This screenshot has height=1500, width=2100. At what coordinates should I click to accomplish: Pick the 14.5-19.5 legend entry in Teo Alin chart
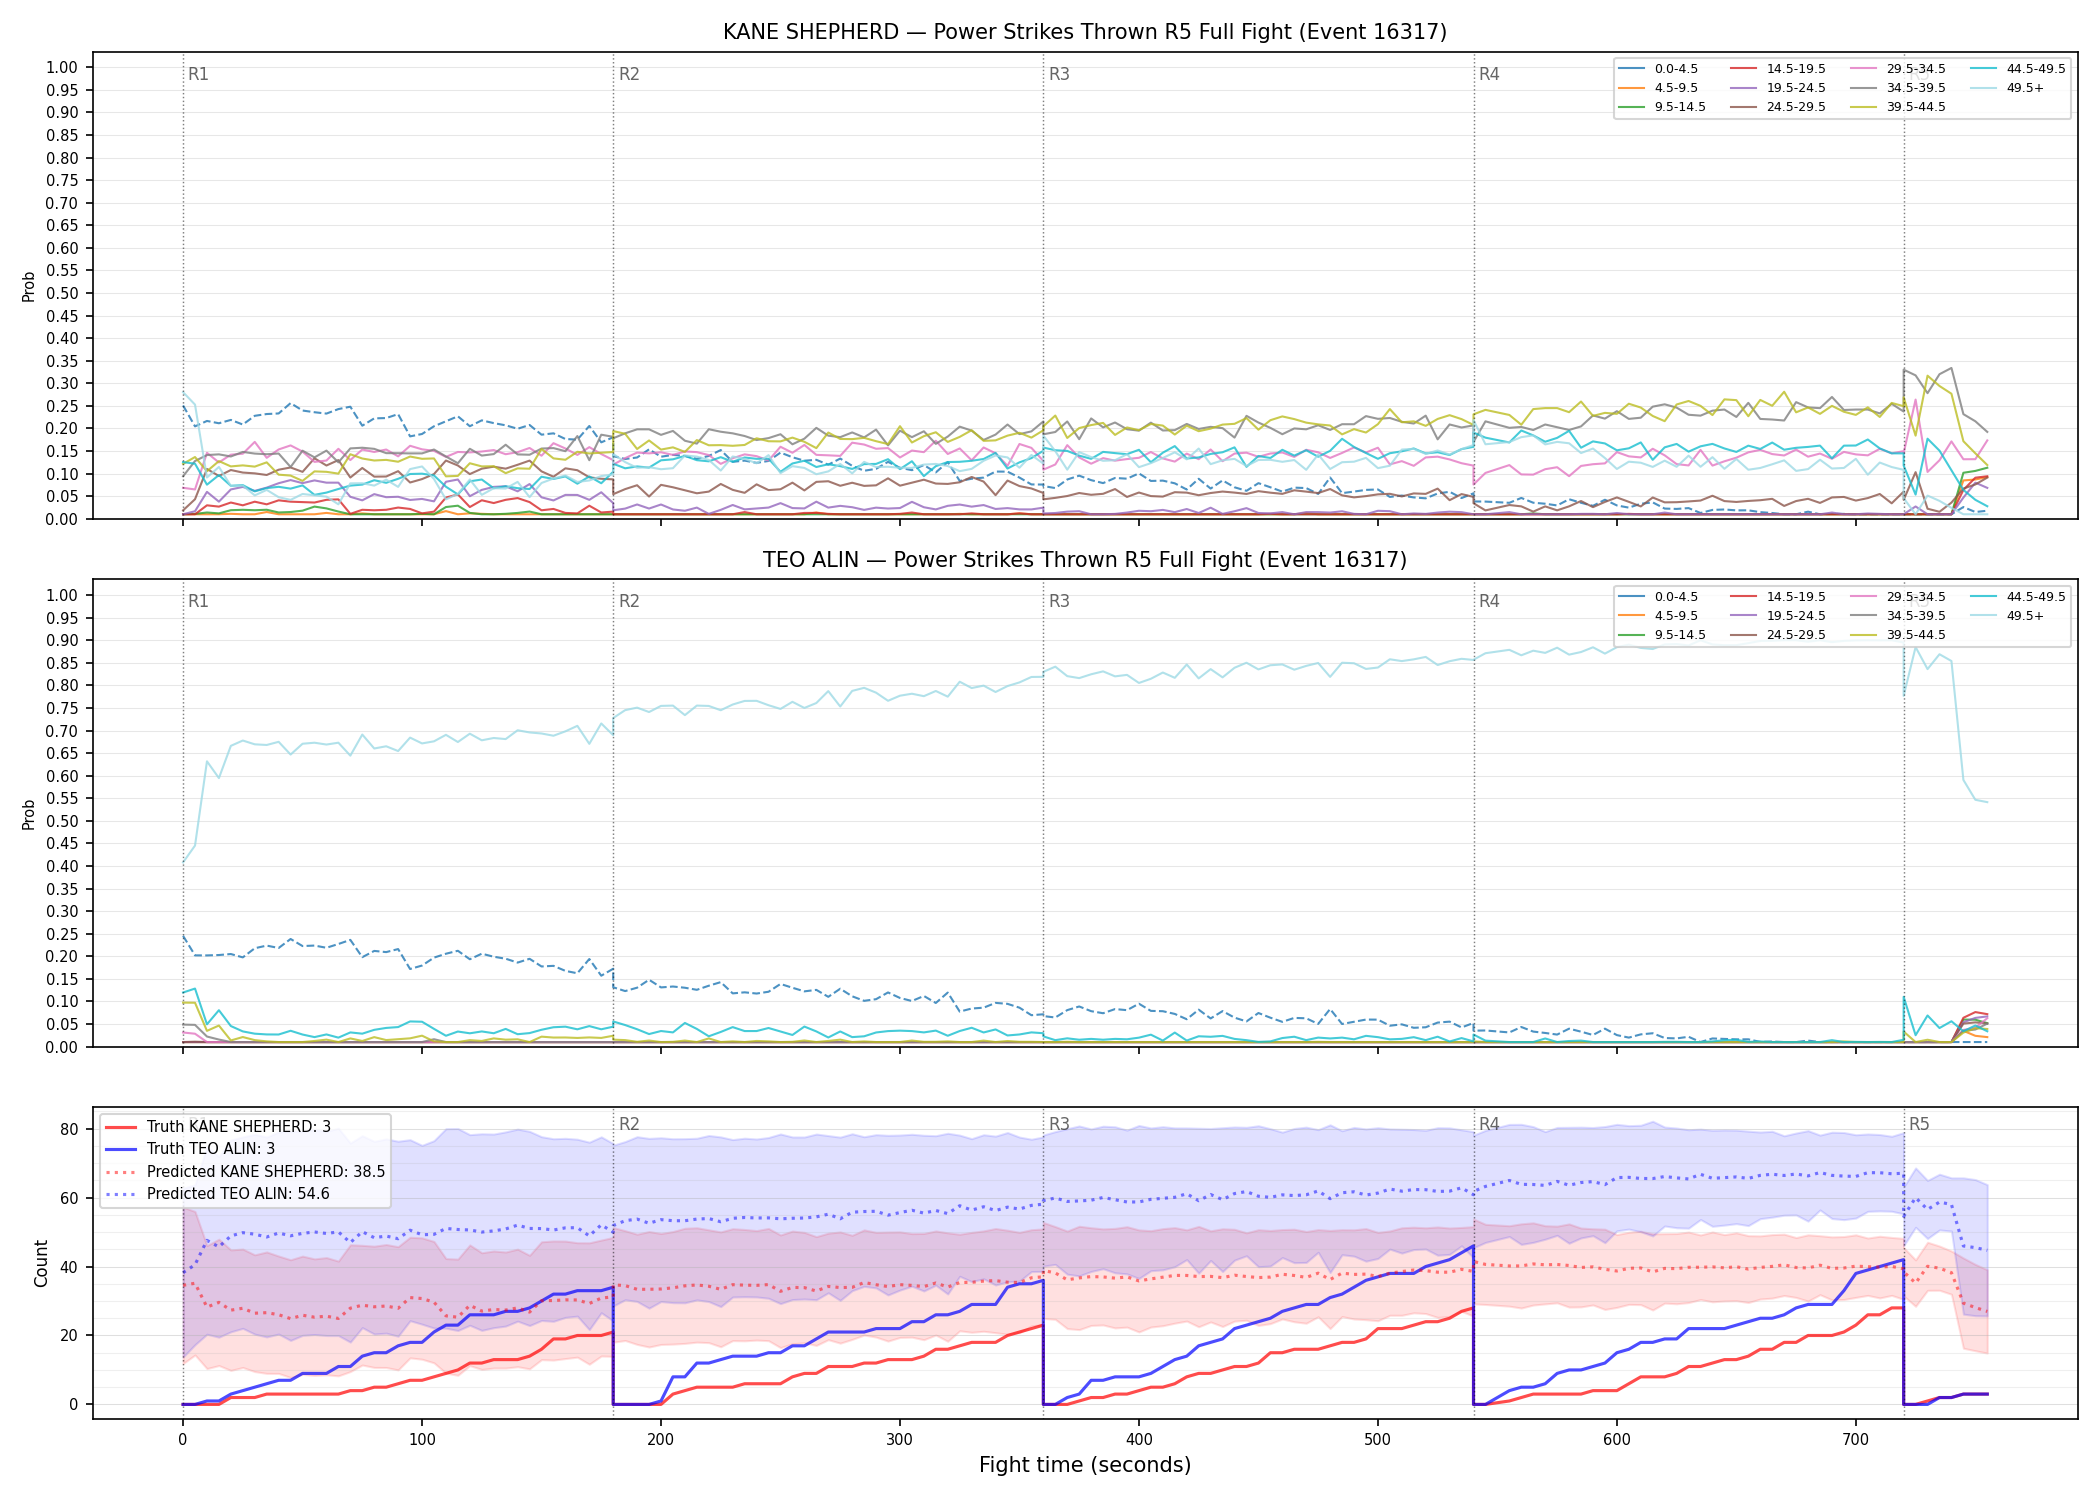1778,597
